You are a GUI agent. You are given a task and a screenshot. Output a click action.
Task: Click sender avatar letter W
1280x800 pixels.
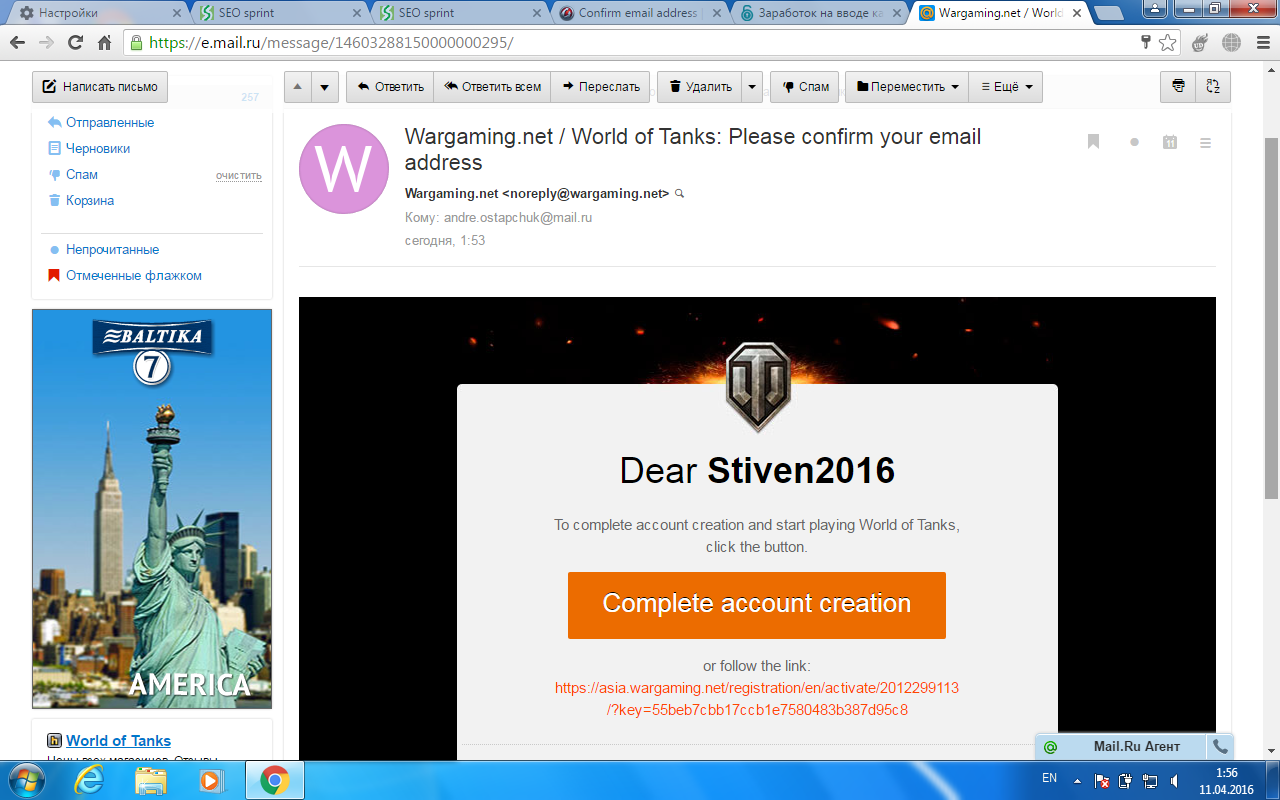(344, 169)
